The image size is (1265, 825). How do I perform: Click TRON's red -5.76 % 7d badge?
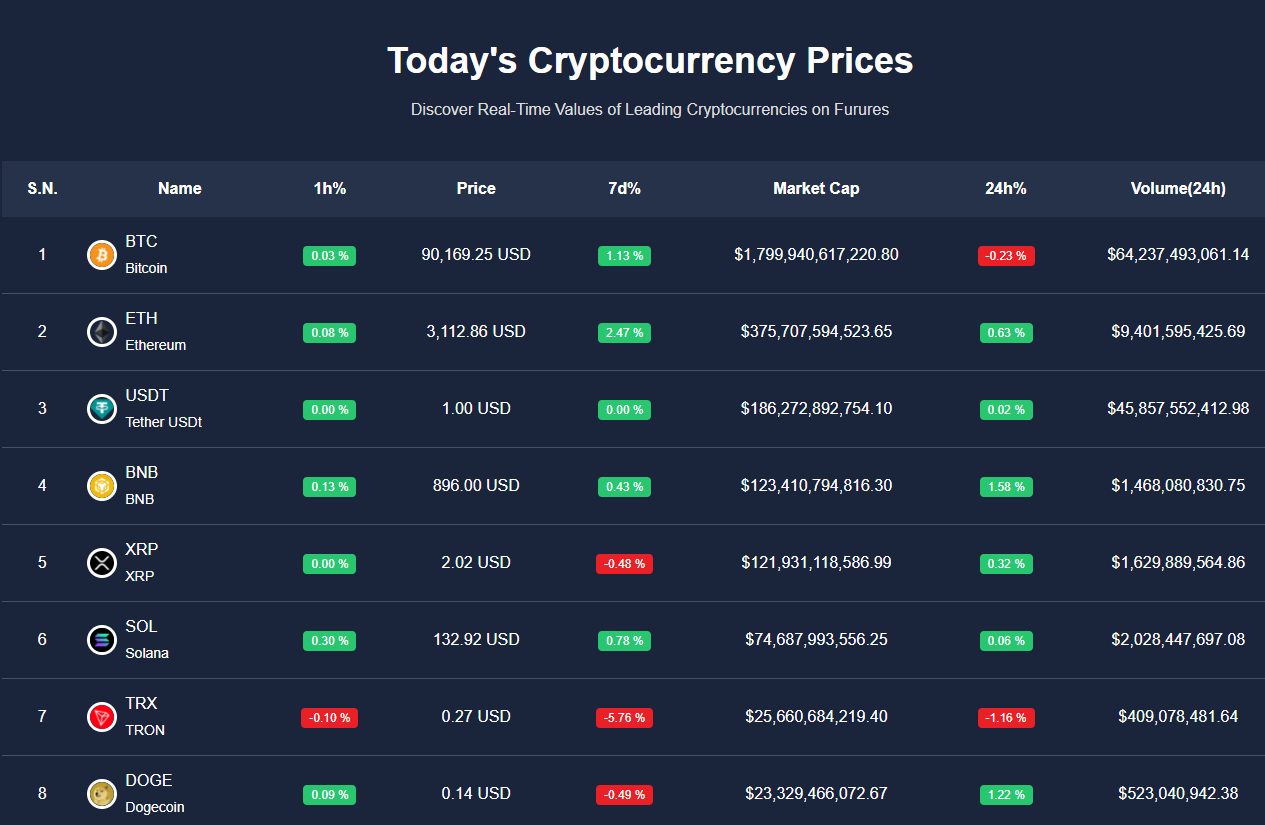point(625,718)
